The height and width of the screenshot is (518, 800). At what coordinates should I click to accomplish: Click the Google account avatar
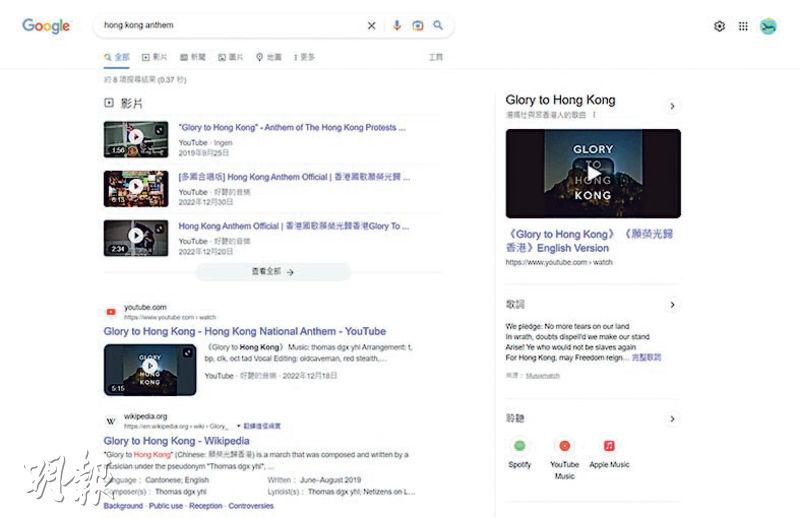click(x=768, y=26)
